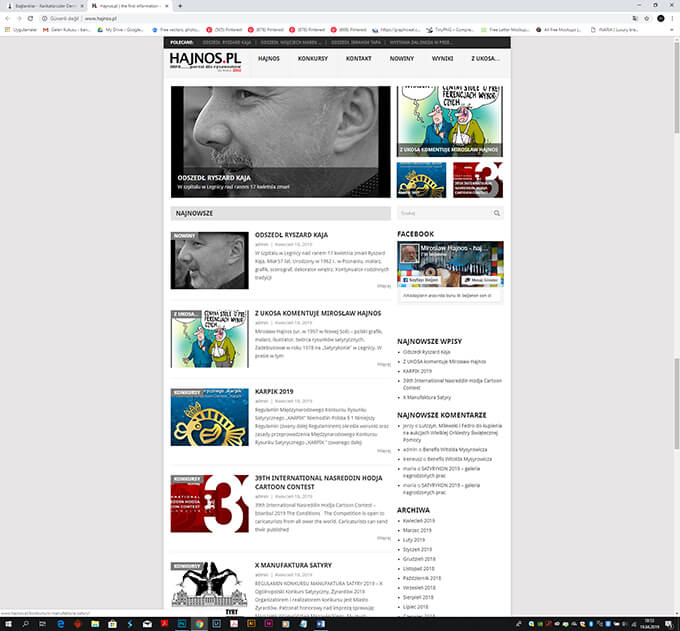Screen dimensions: 680x631
Task: Open InDesign from the taskbar
Action: pos(268,624)
